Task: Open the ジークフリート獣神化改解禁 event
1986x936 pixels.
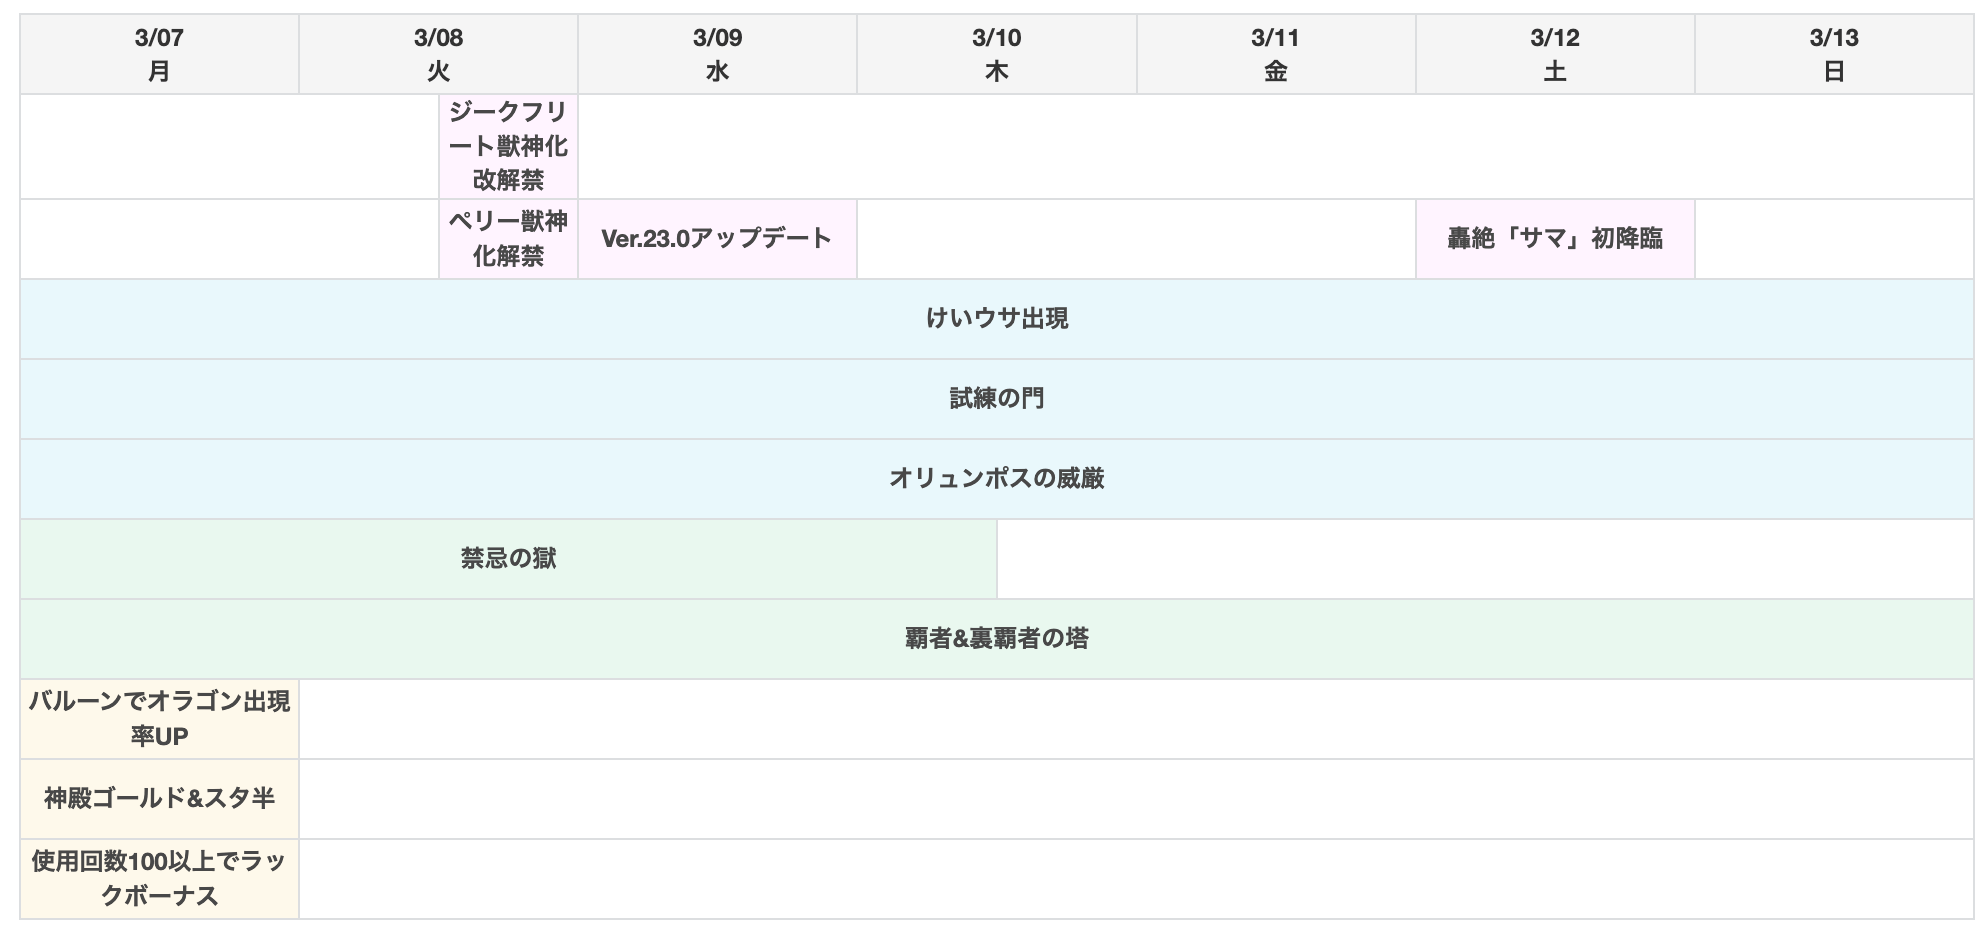Action: tap(508, 147)
